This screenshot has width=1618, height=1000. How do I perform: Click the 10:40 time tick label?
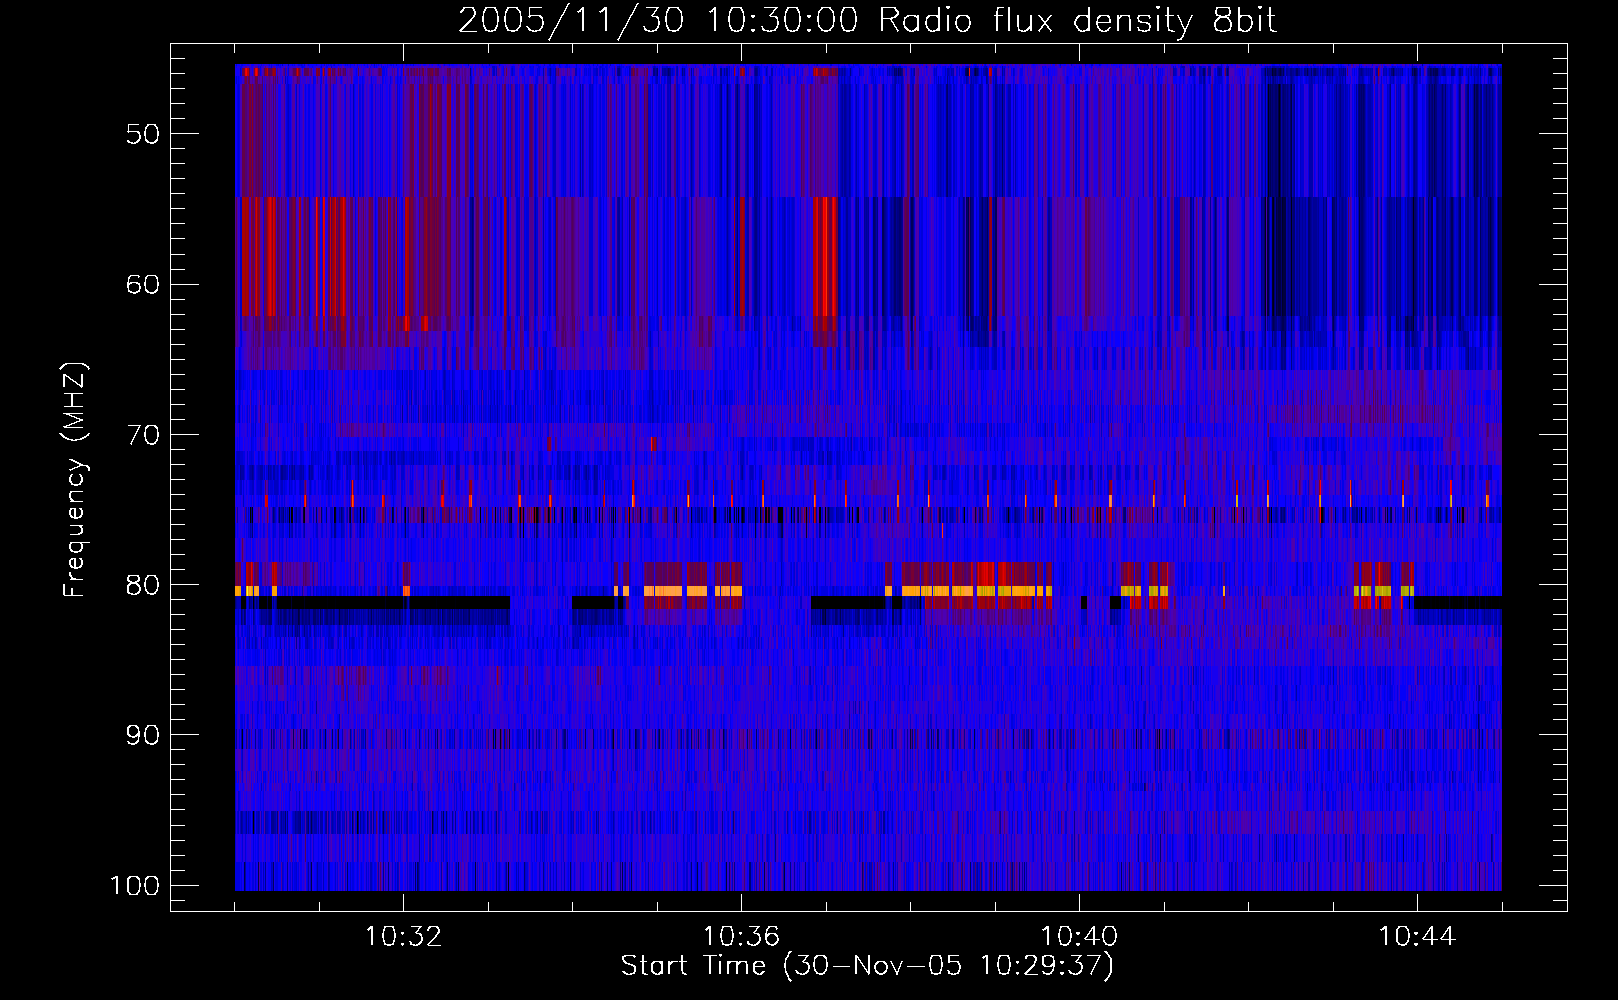[x=1079, y=937]
